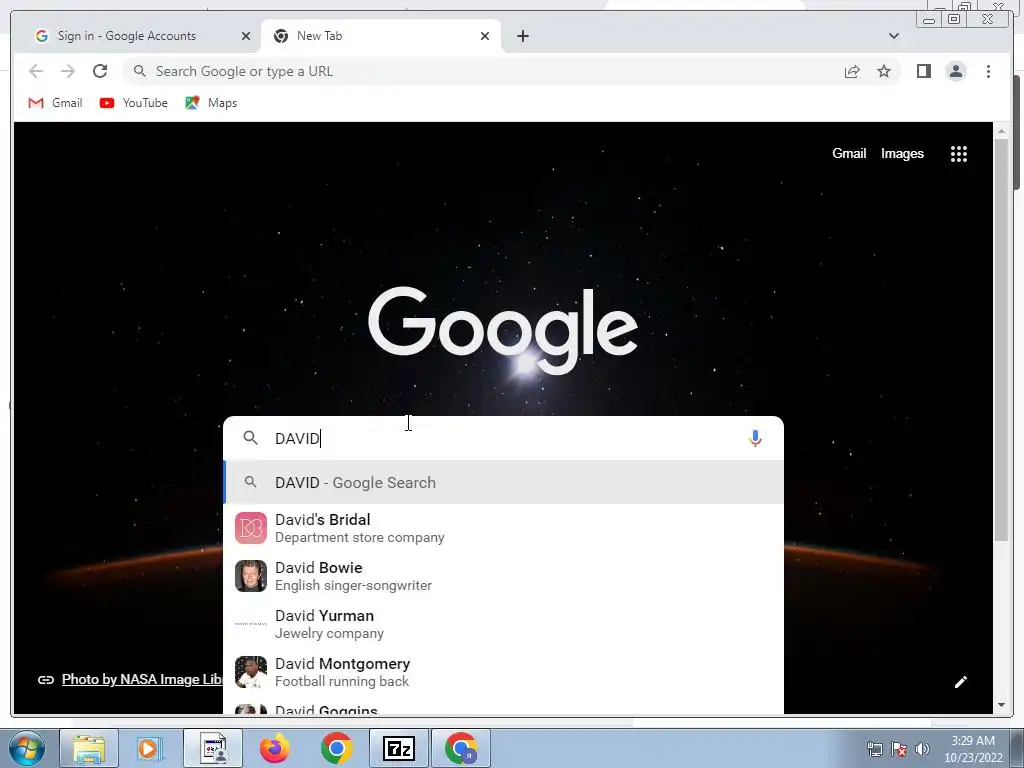Viewport: 1024px width, 768px height.
Task: Start voice search with the microphone icon
Action: [755, 438]
